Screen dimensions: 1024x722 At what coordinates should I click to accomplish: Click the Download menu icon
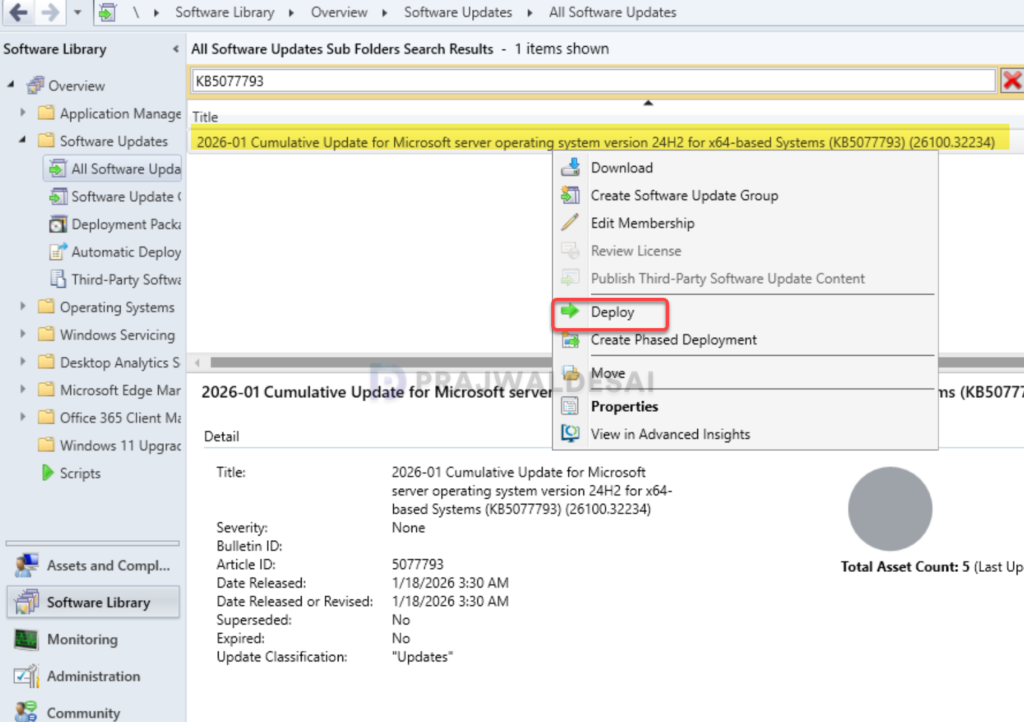tap(570, 167)
